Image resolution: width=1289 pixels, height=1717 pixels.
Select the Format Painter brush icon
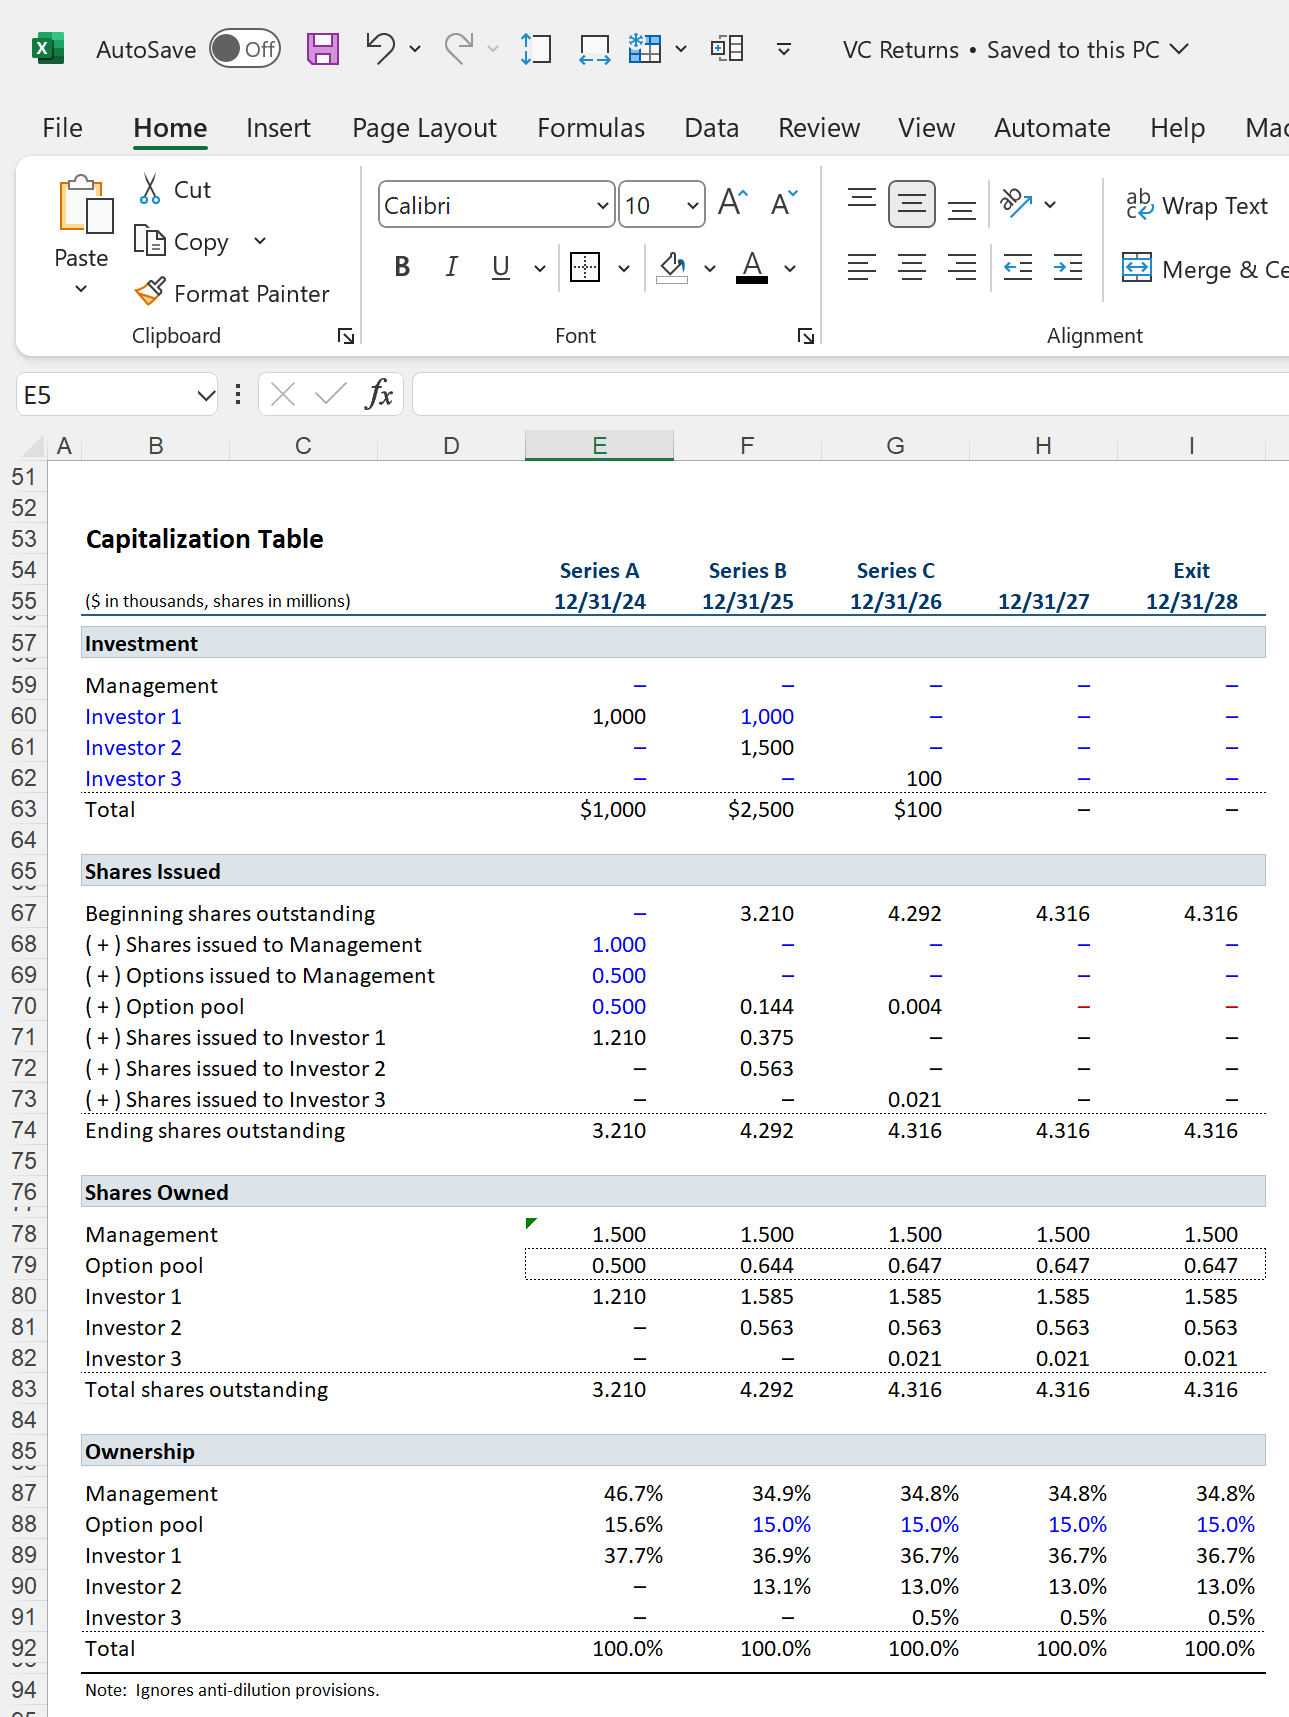[x=150, y=292]
